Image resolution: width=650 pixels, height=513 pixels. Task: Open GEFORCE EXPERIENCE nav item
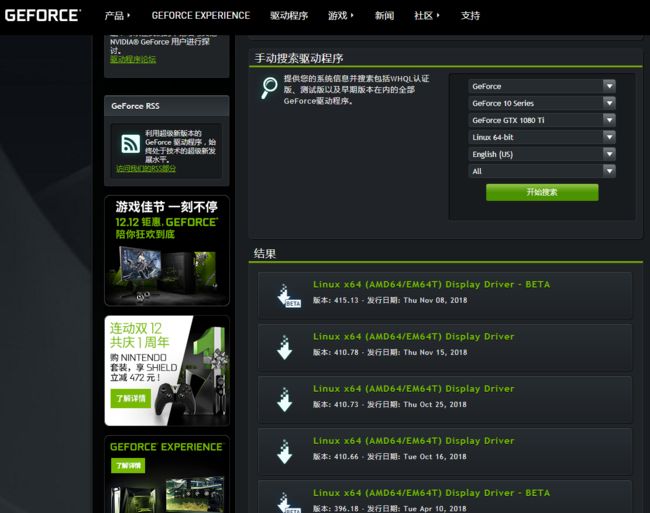[x=201, y=16]
